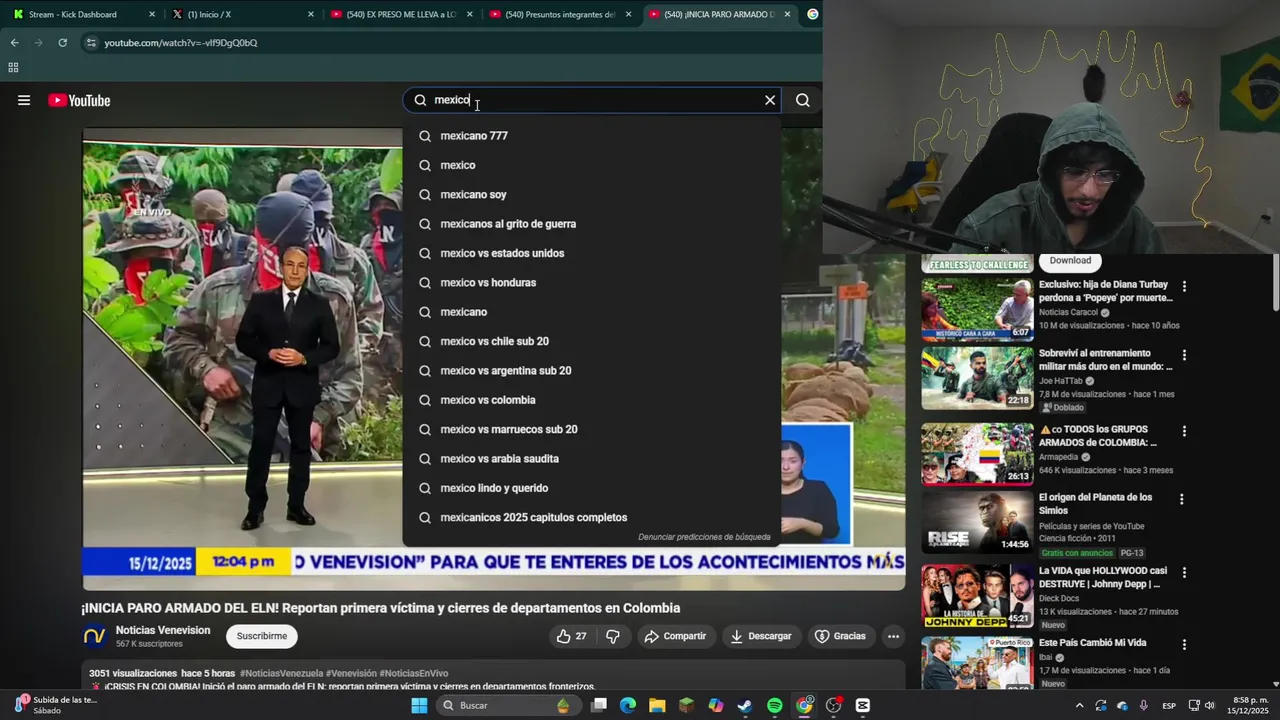Like the video with thumbs up
This screenshot has width=1280, height=720.
coord(572,636)
